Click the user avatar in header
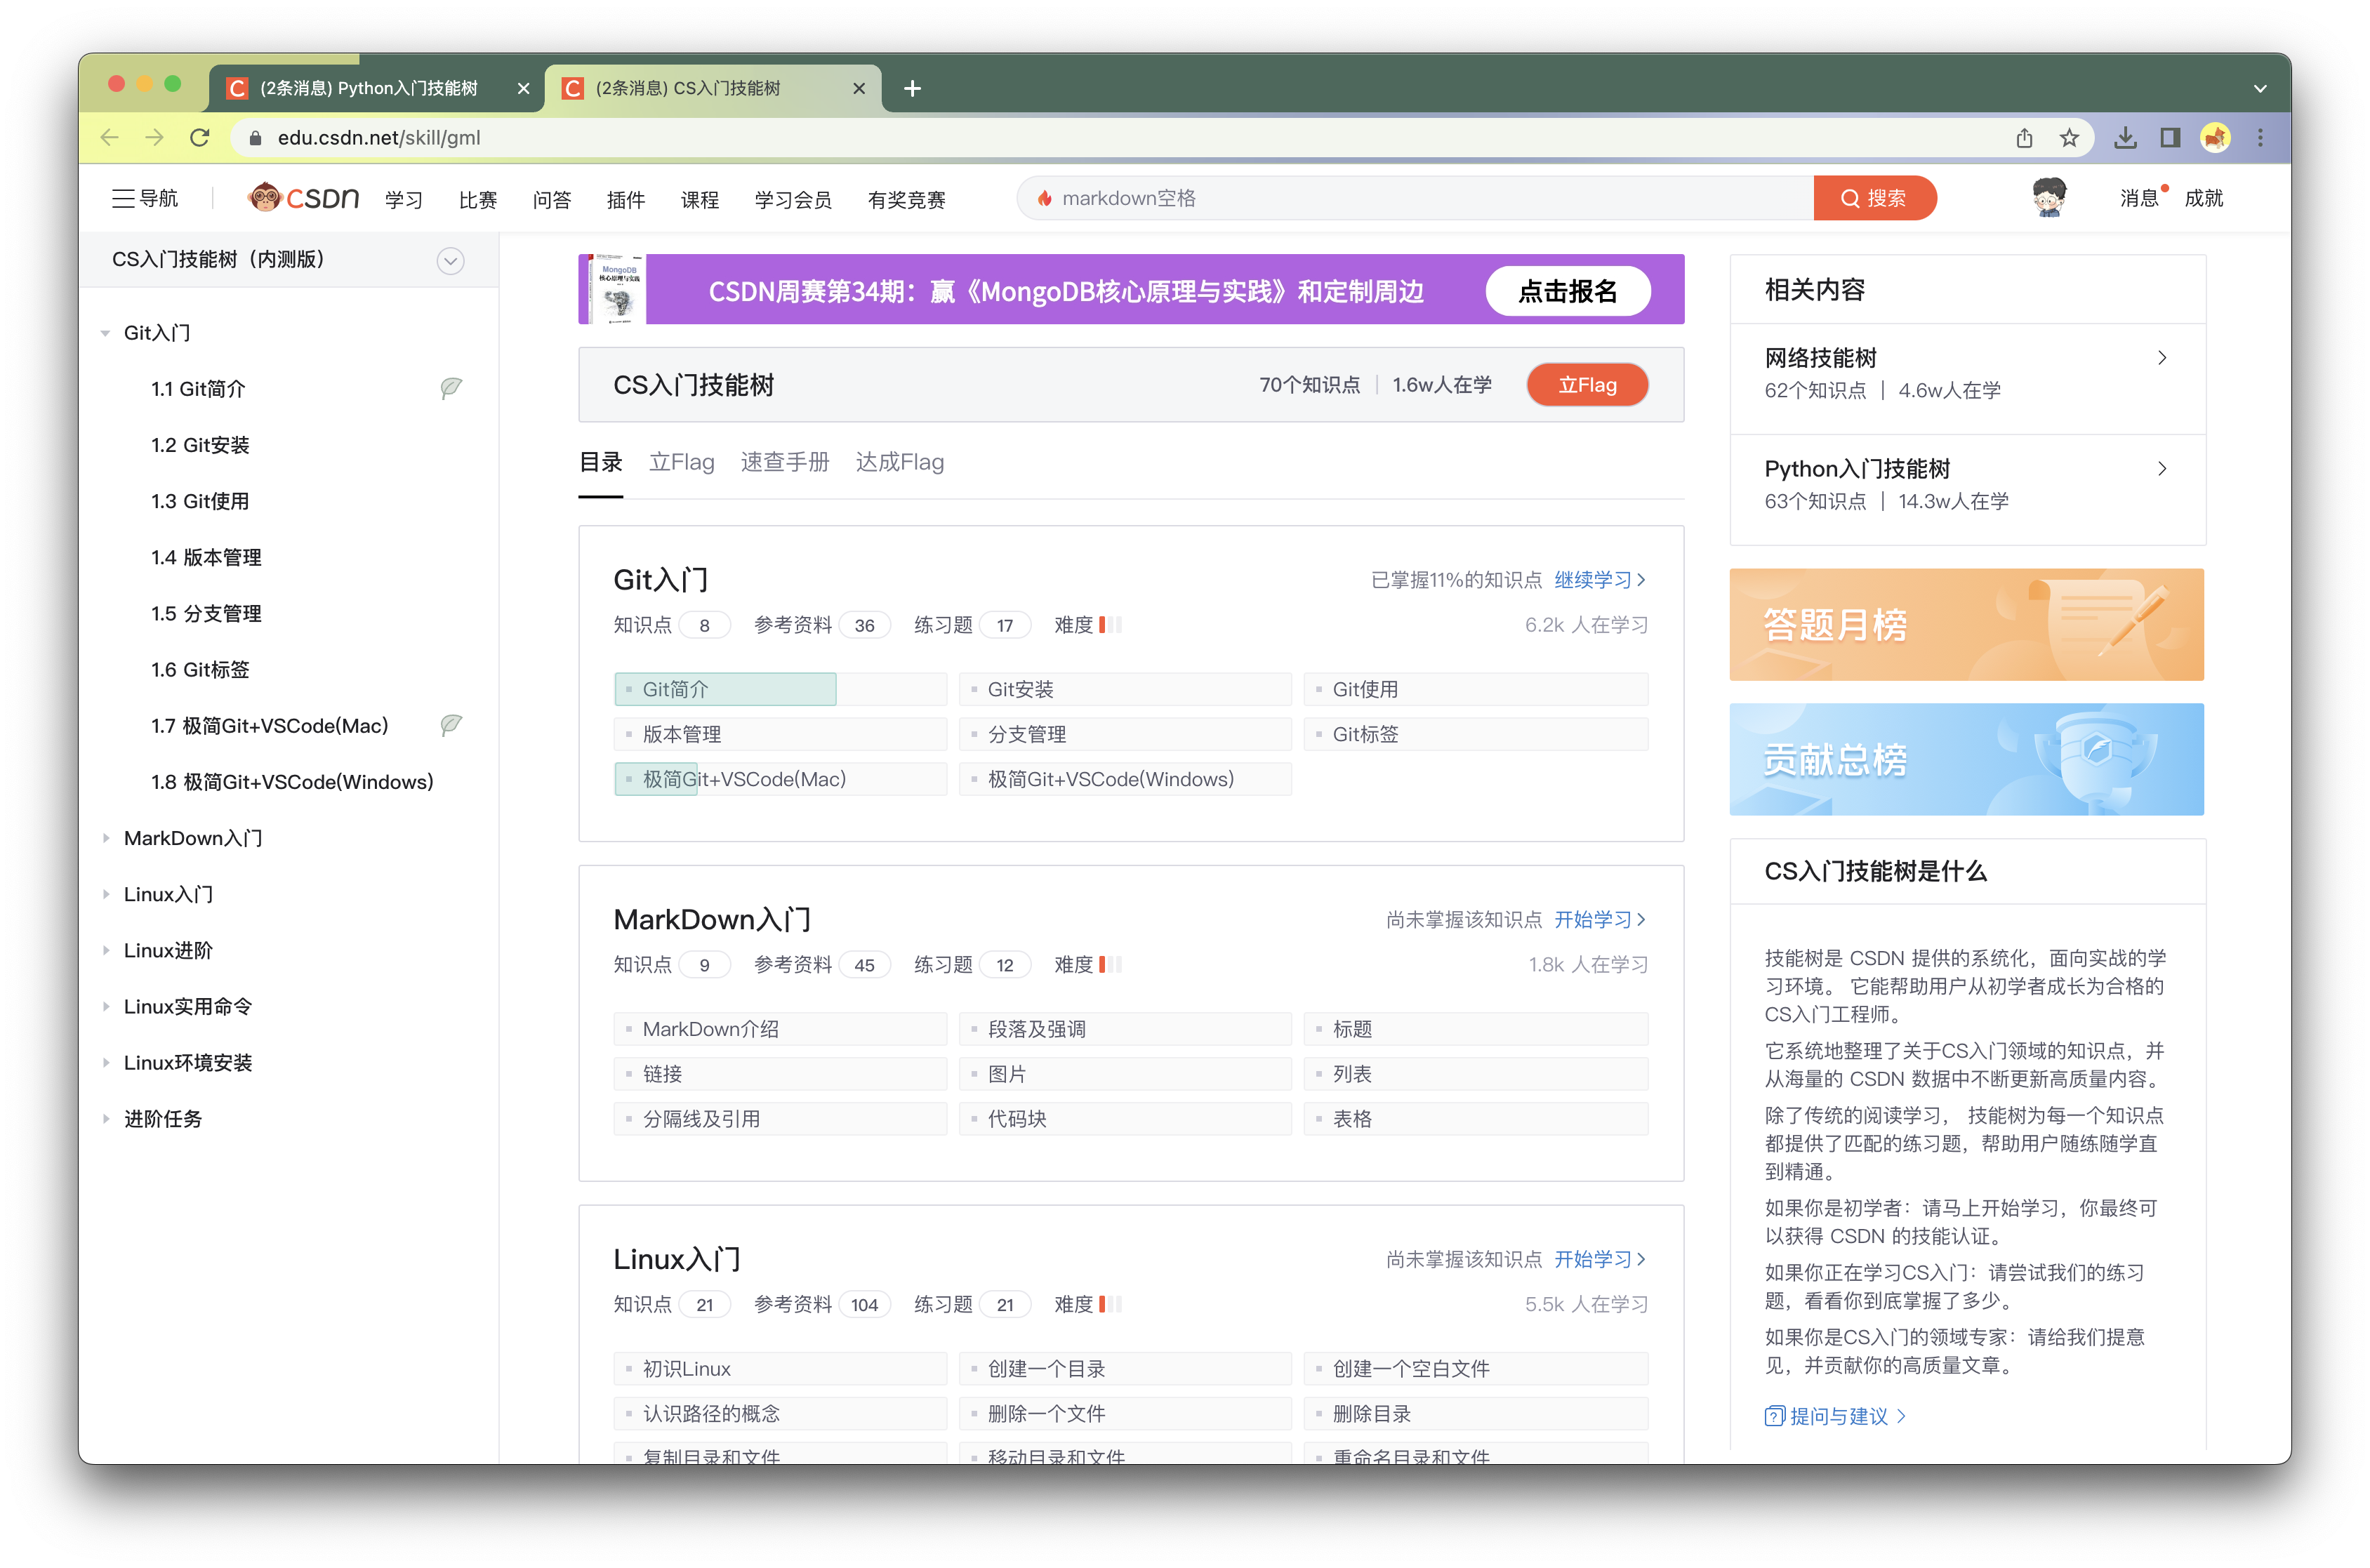Screen dimensions: 2370x1568 [x=2049, y=198]
